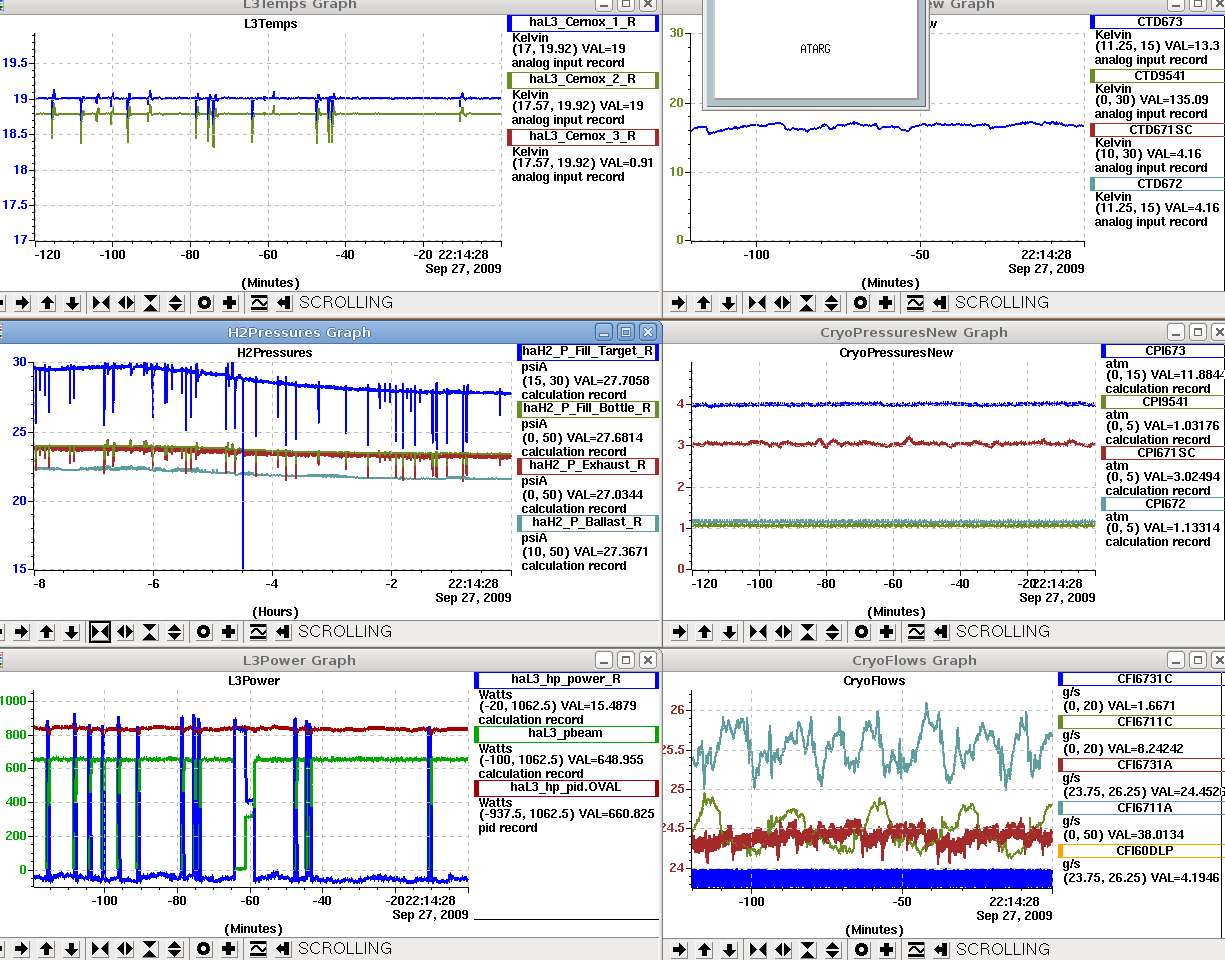Screen dimensions: 1225x960
Task: Compress the Y axis in L3Temps toolbar
Action: click(x=151, y=302)
